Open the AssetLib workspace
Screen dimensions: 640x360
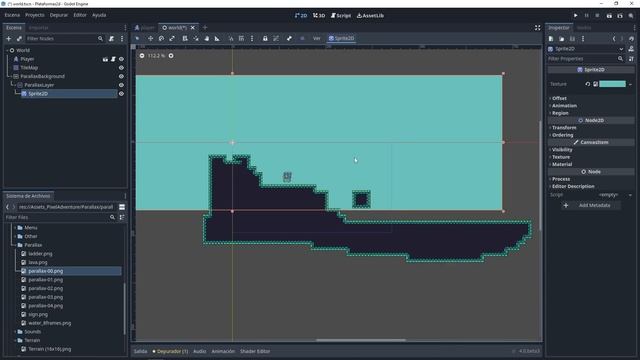tap(370, 16)
